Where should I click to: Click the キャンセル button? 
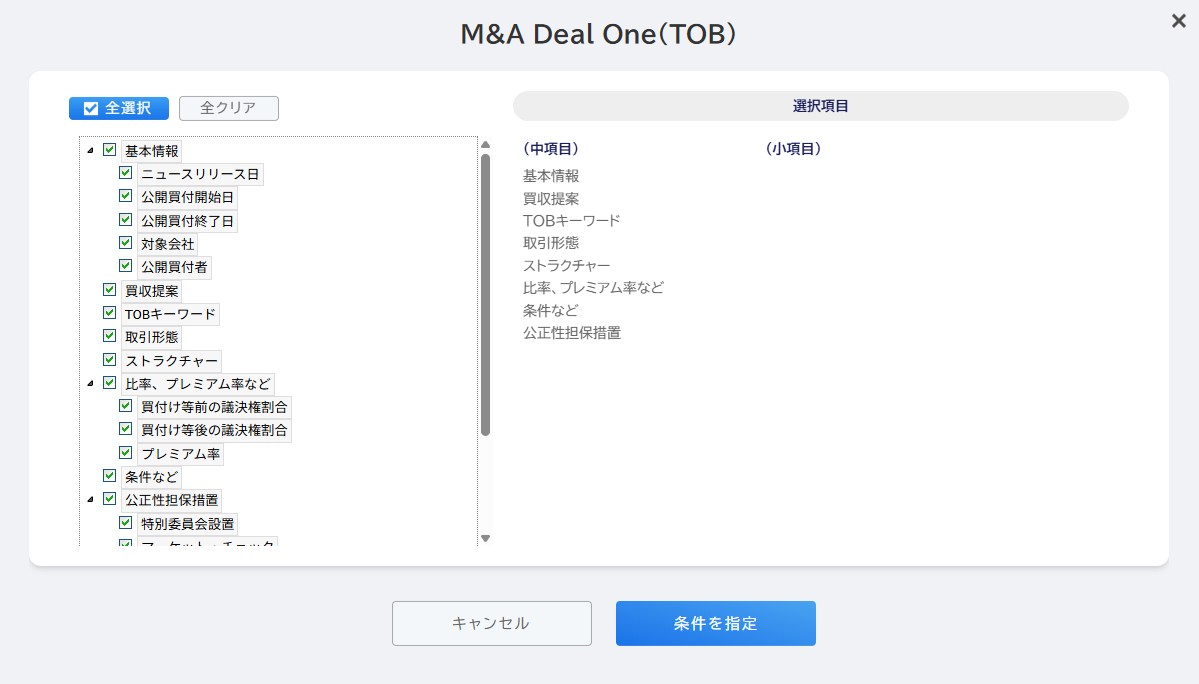point(492,624)
